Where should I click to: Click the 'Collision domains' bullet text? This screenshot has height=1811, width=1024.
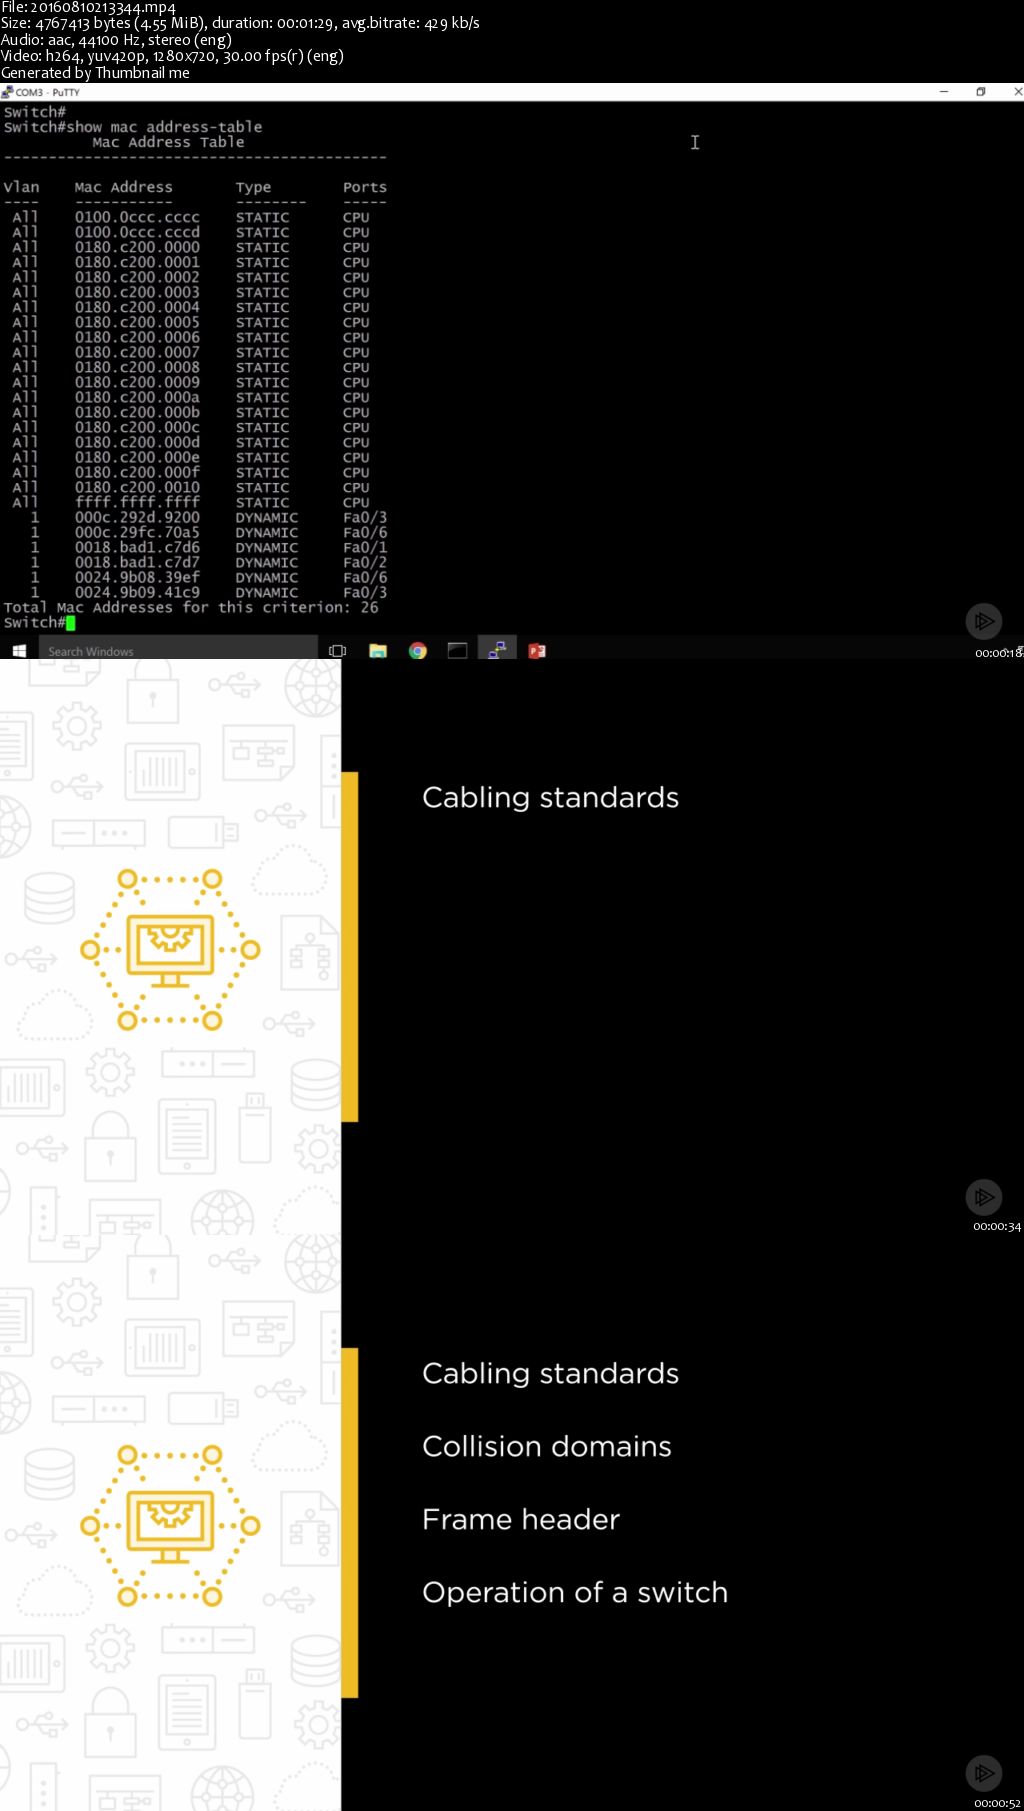point(546,1446)
